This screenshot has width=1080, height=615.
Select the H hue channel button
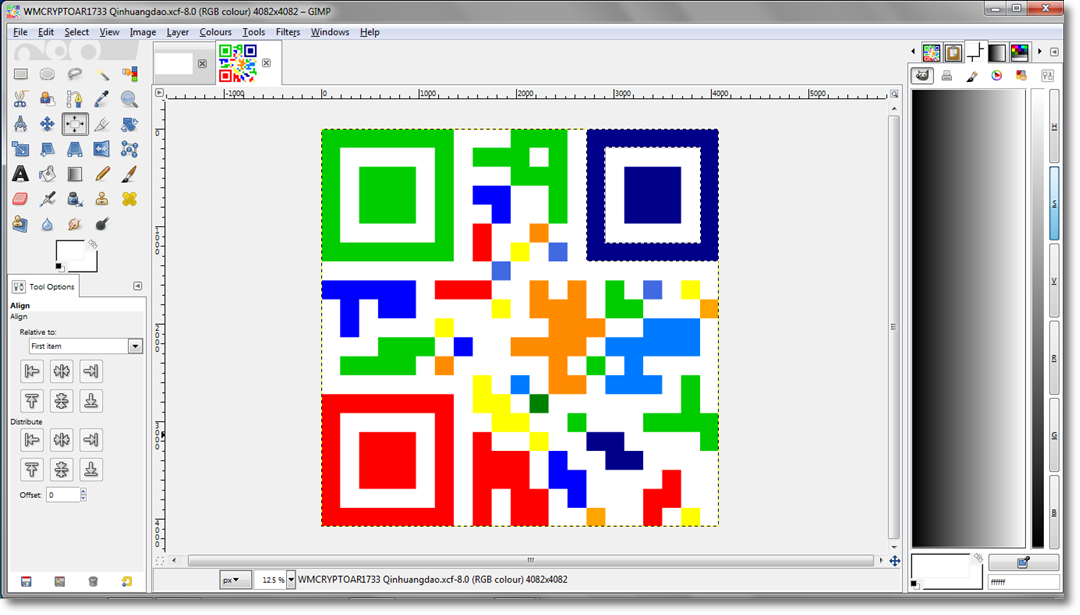1054,127
